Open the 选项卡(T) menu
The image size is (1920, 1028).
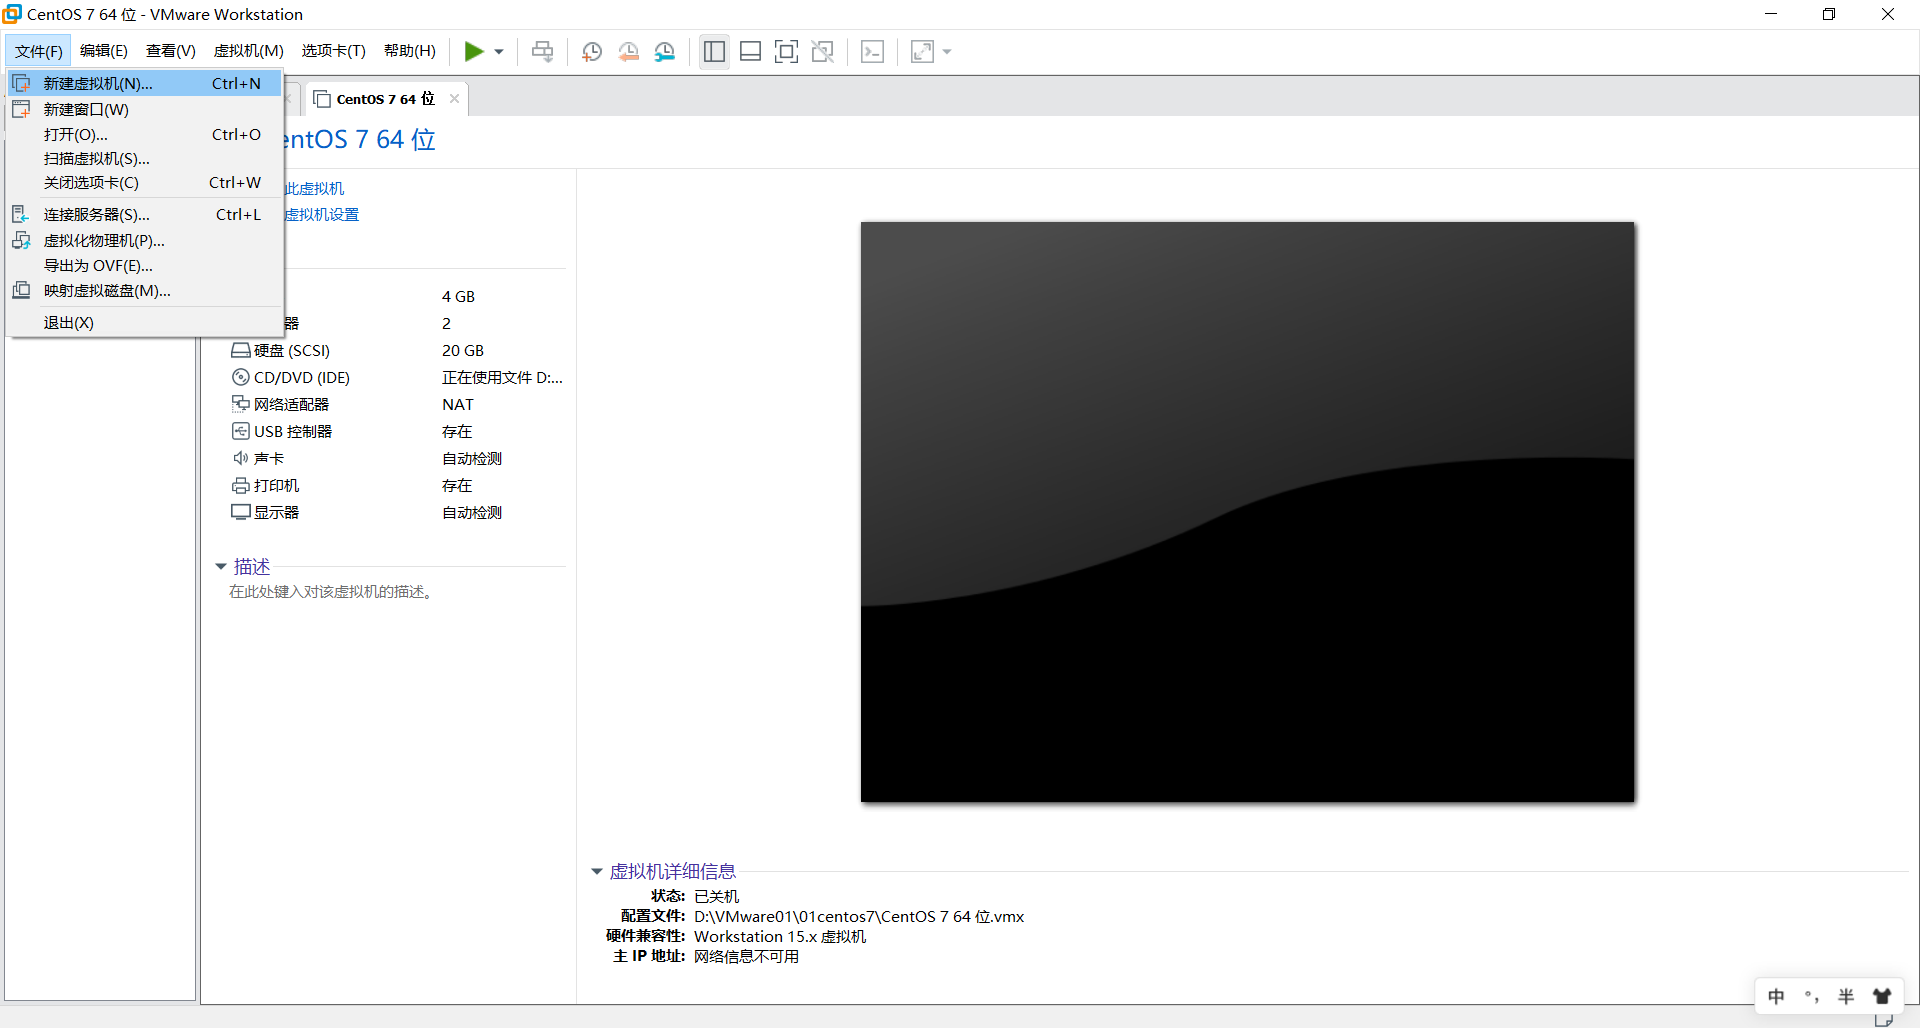[x=334, y=51]
